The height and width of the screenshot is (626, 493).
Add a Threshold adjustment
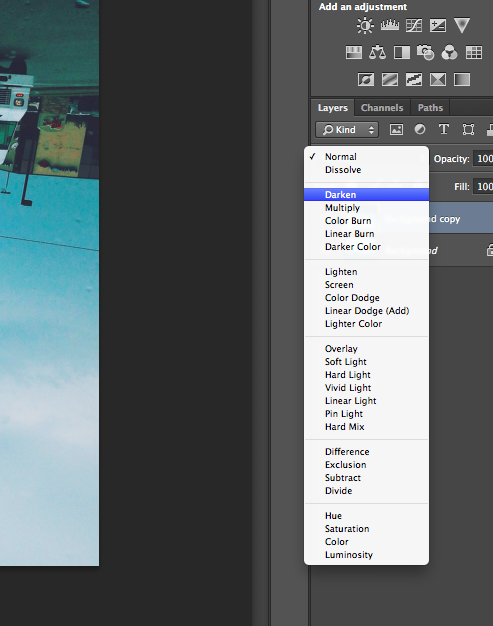pyautogui.click(x=414, y=79)
